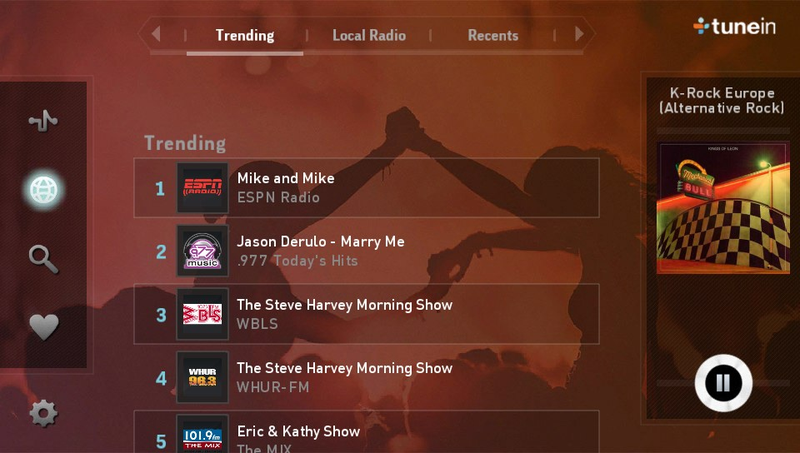
Task: Click rank number 3 in trending list
Action: 161,315
